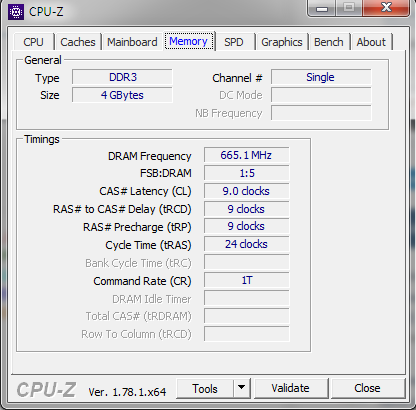Viewport: 416px width, 410px height.
Task: Click the empty Total CAS# (tRDRAM) field
Action: pos(246,316)
